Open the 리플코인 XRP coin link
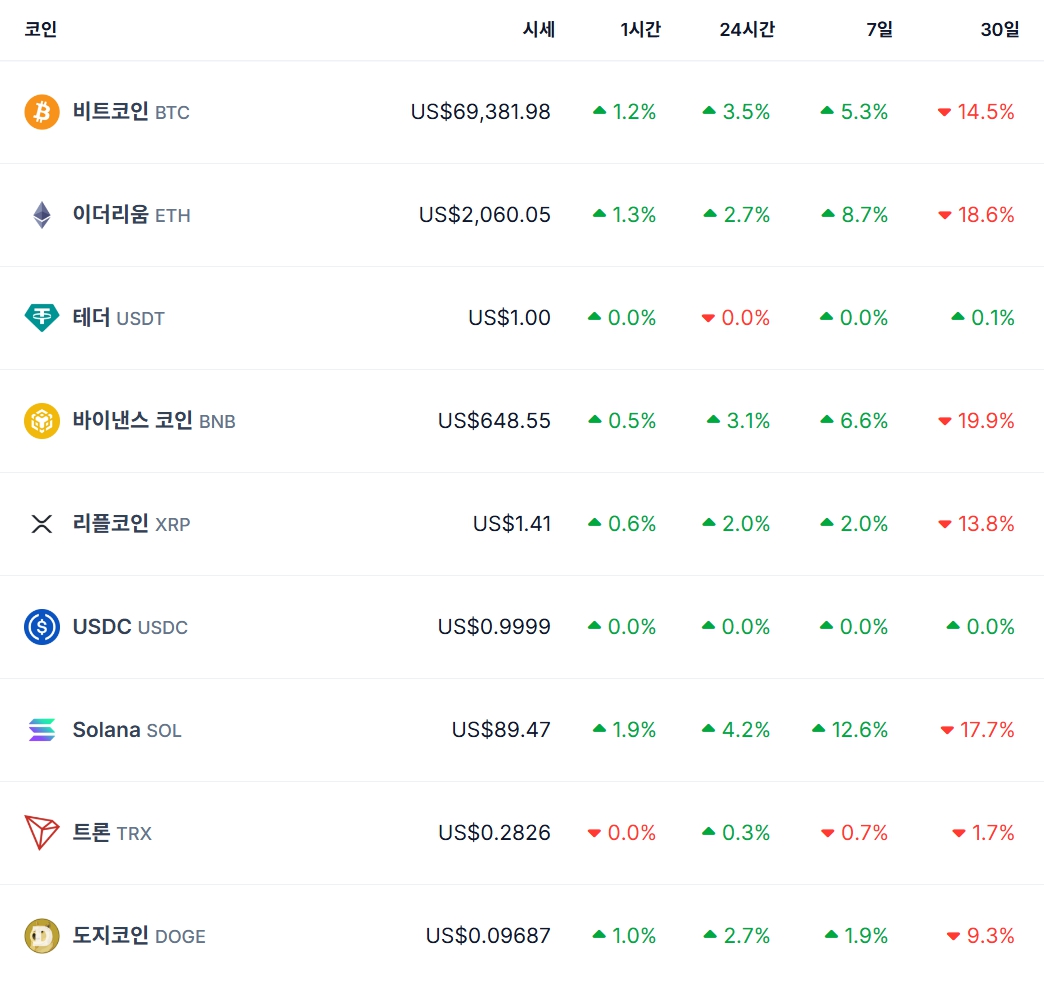This screenshot has height=982, width=1044. point(131,523)
